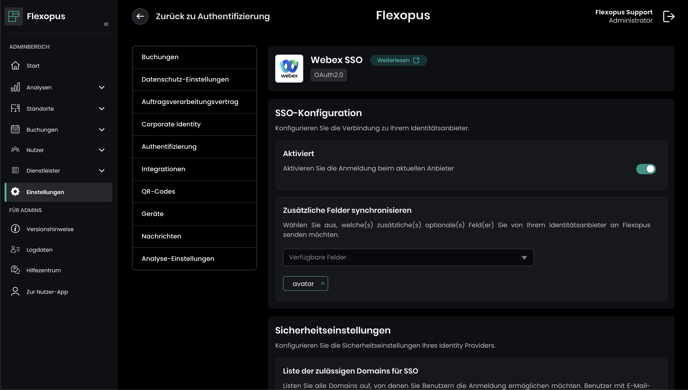The height and width of the screenshot is (390, 688).
Task: Click Zurück zu Authentifizierung text
Action: (x=213, y=16)
